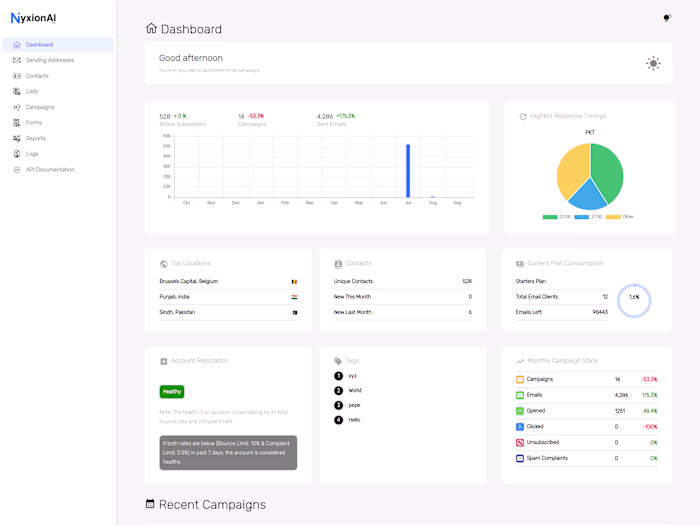Click the Dashboard home icon in heading
Image resolution: width=700 pixels, height=525 pixels.
(151, 29)
